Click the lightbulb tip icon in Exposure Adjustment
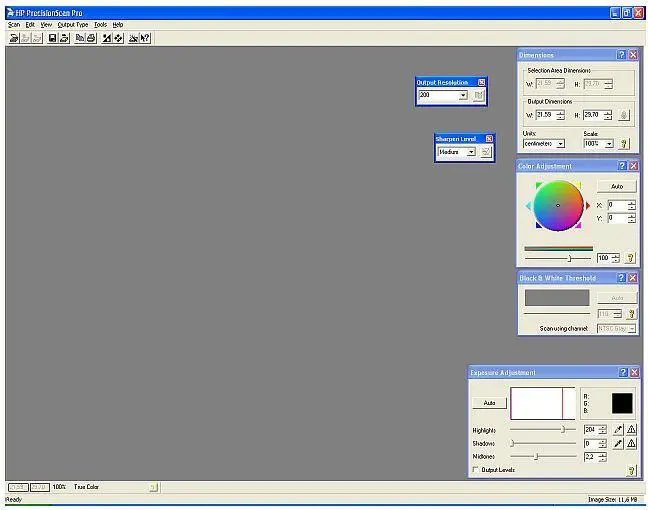The height and width of the screenshot is (510, 648). click(x=631, y=470)
